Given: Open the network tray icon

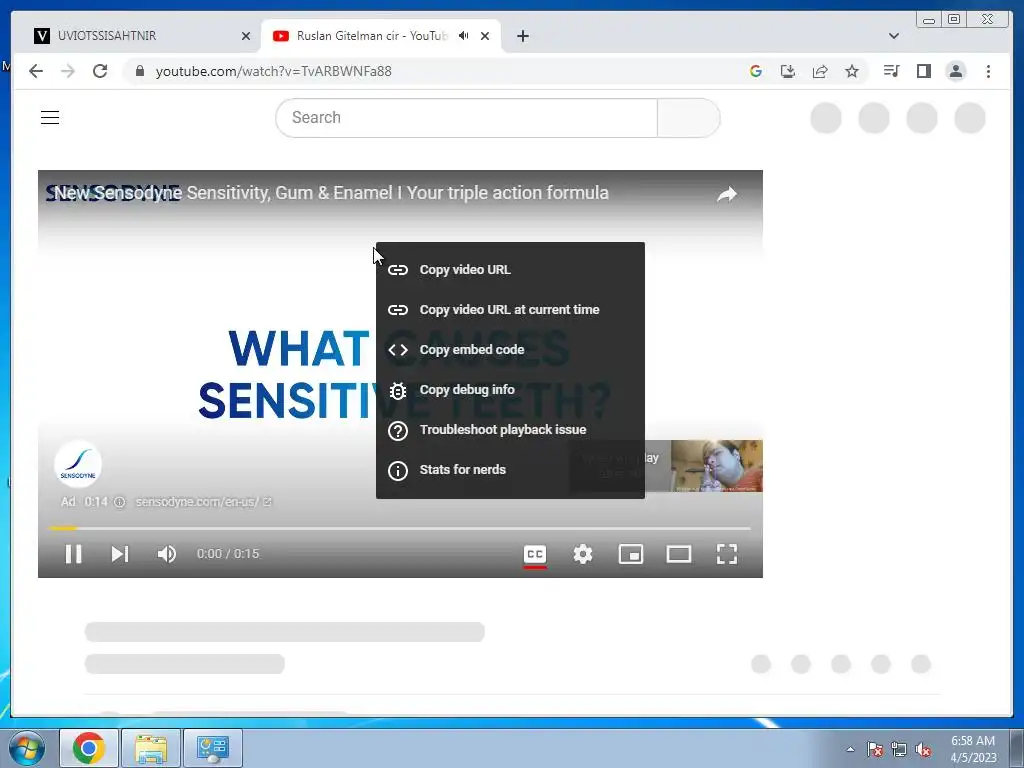Looking at the screenshot, I should 899,749.
